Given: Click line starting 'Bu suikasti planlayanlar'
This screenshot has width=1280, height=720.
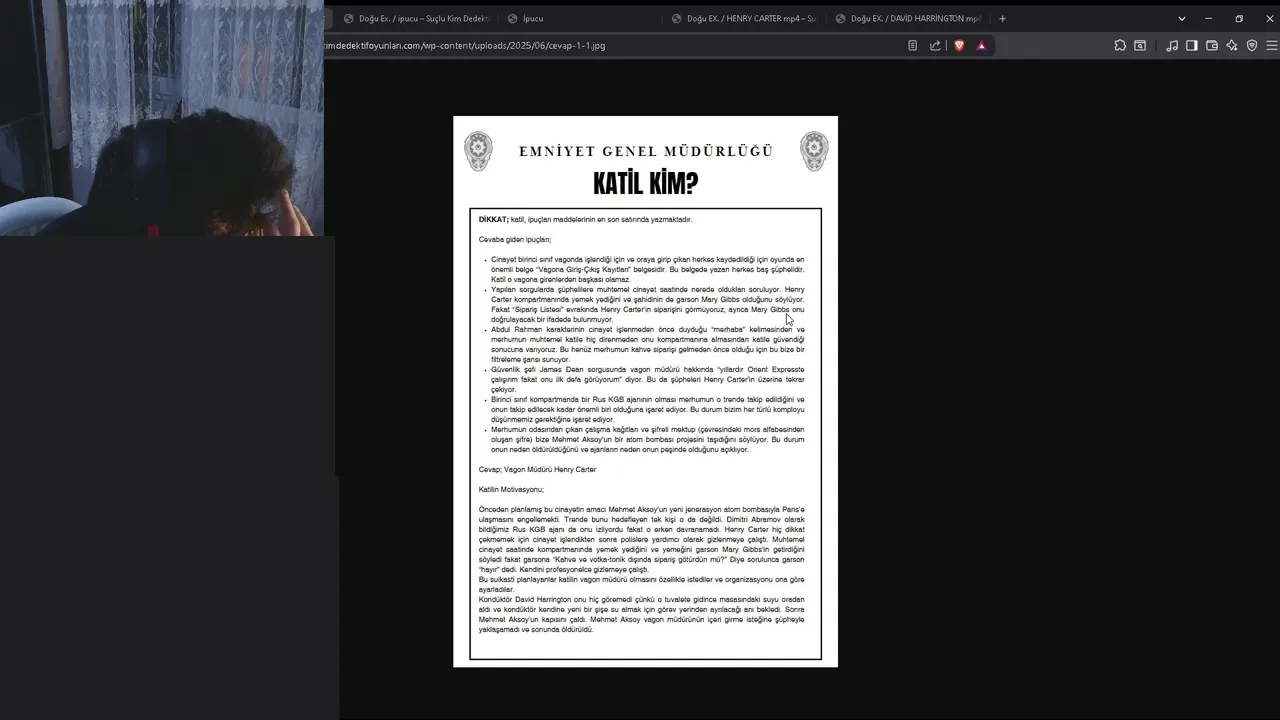Looking at the screenshot, I should click(641, 584).
